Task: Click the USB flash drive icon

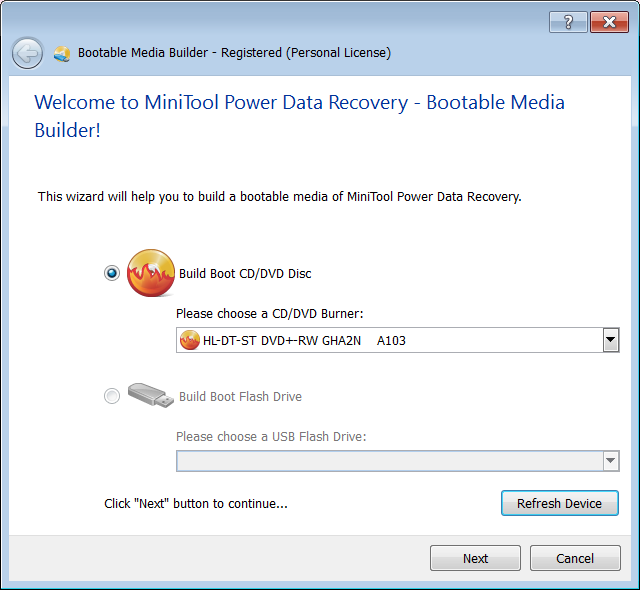Action: (151, 395)
